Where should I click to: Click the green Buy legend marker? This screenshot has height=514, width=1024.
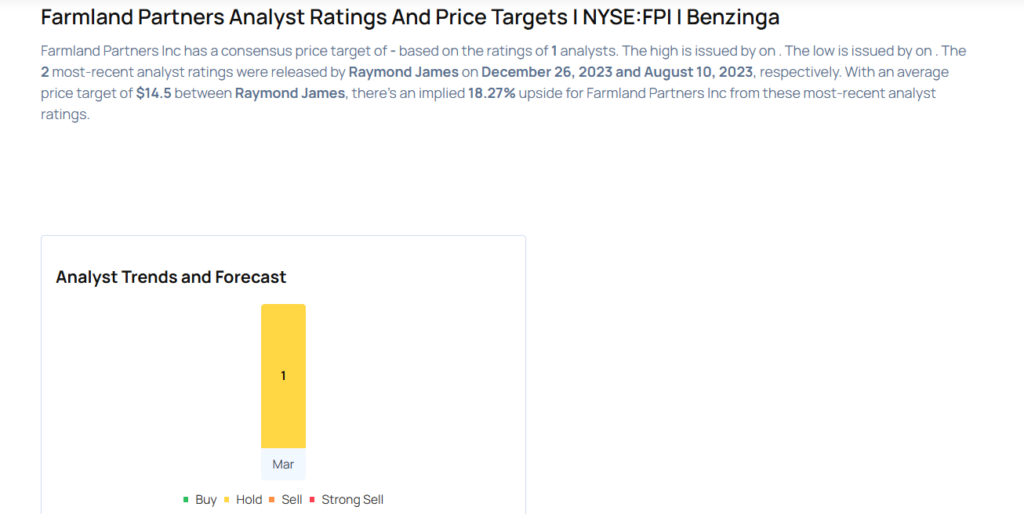186,499
